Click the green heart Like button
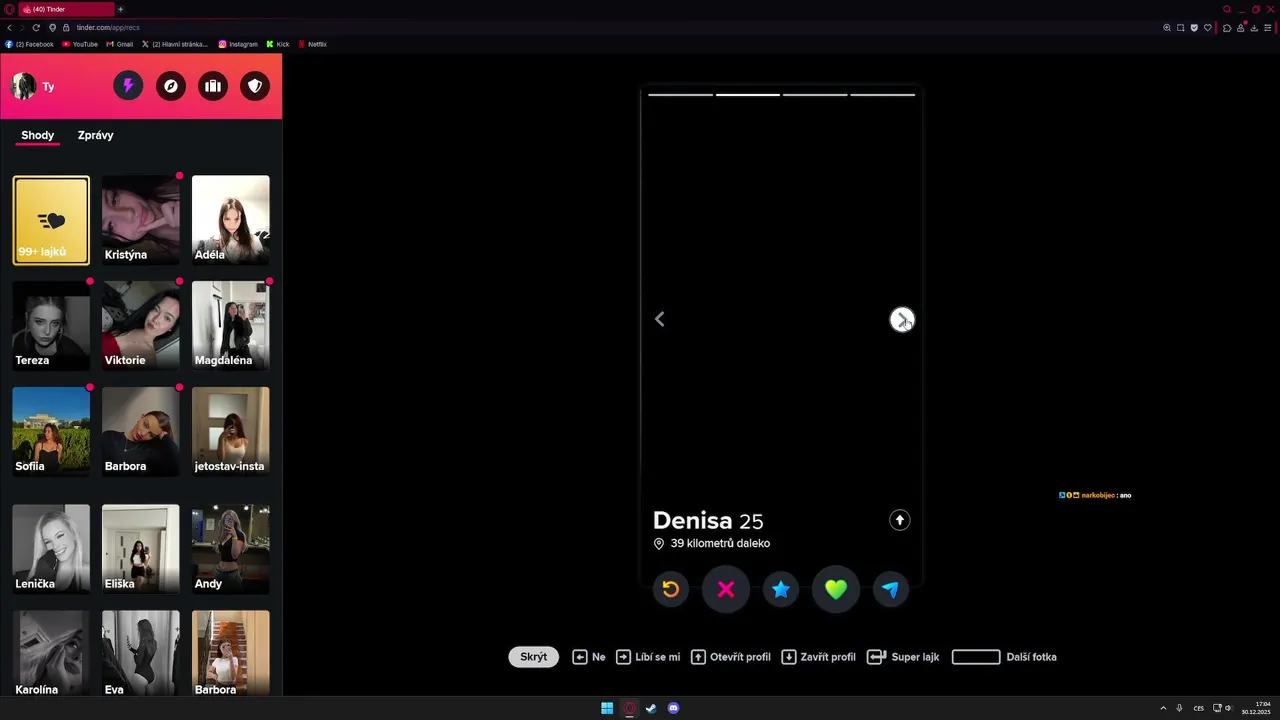 click(x=836, y=589)
